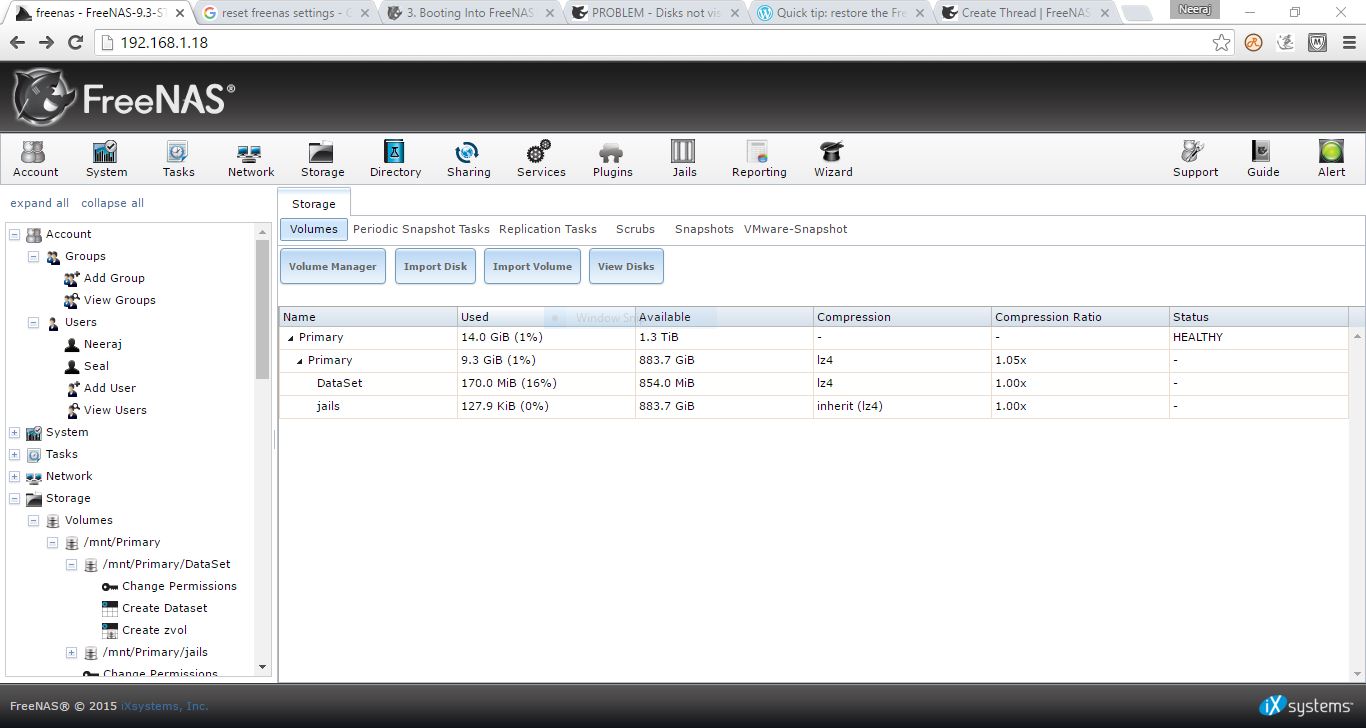Go back in browser history

click(17, 43)
